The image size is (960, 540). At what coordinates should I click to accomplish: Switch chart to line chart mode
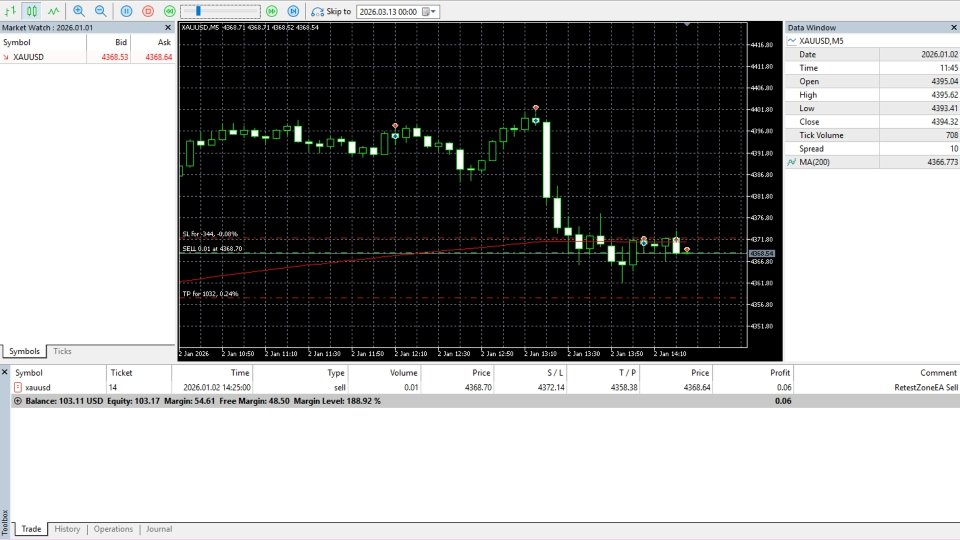(54, 11)
